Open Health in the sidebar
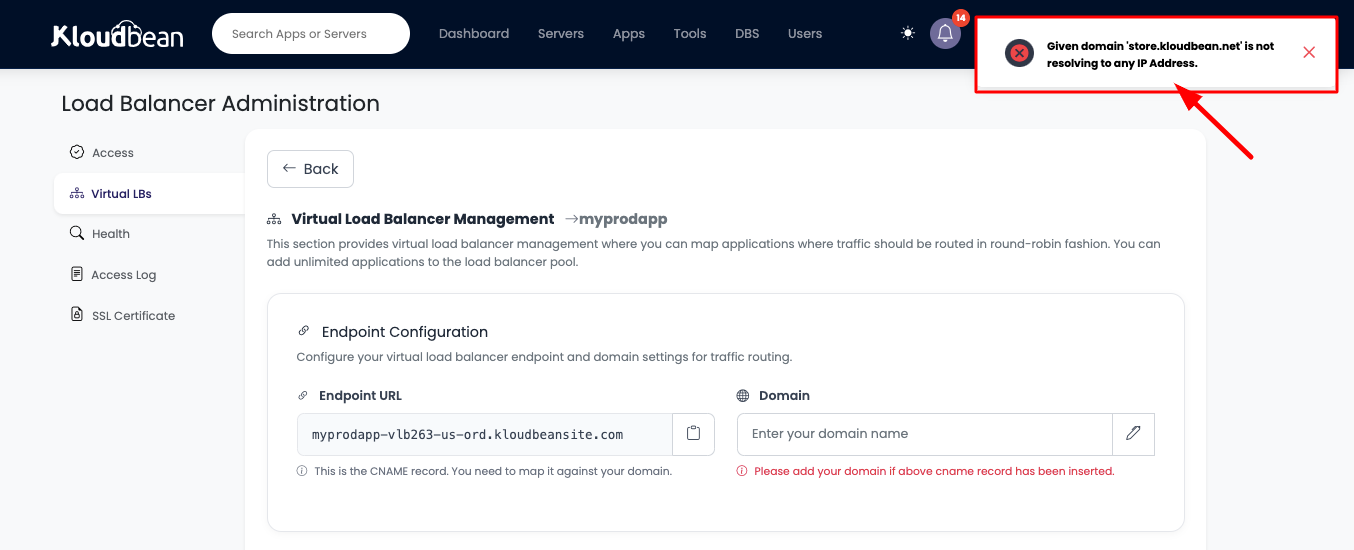 [149, 234]
